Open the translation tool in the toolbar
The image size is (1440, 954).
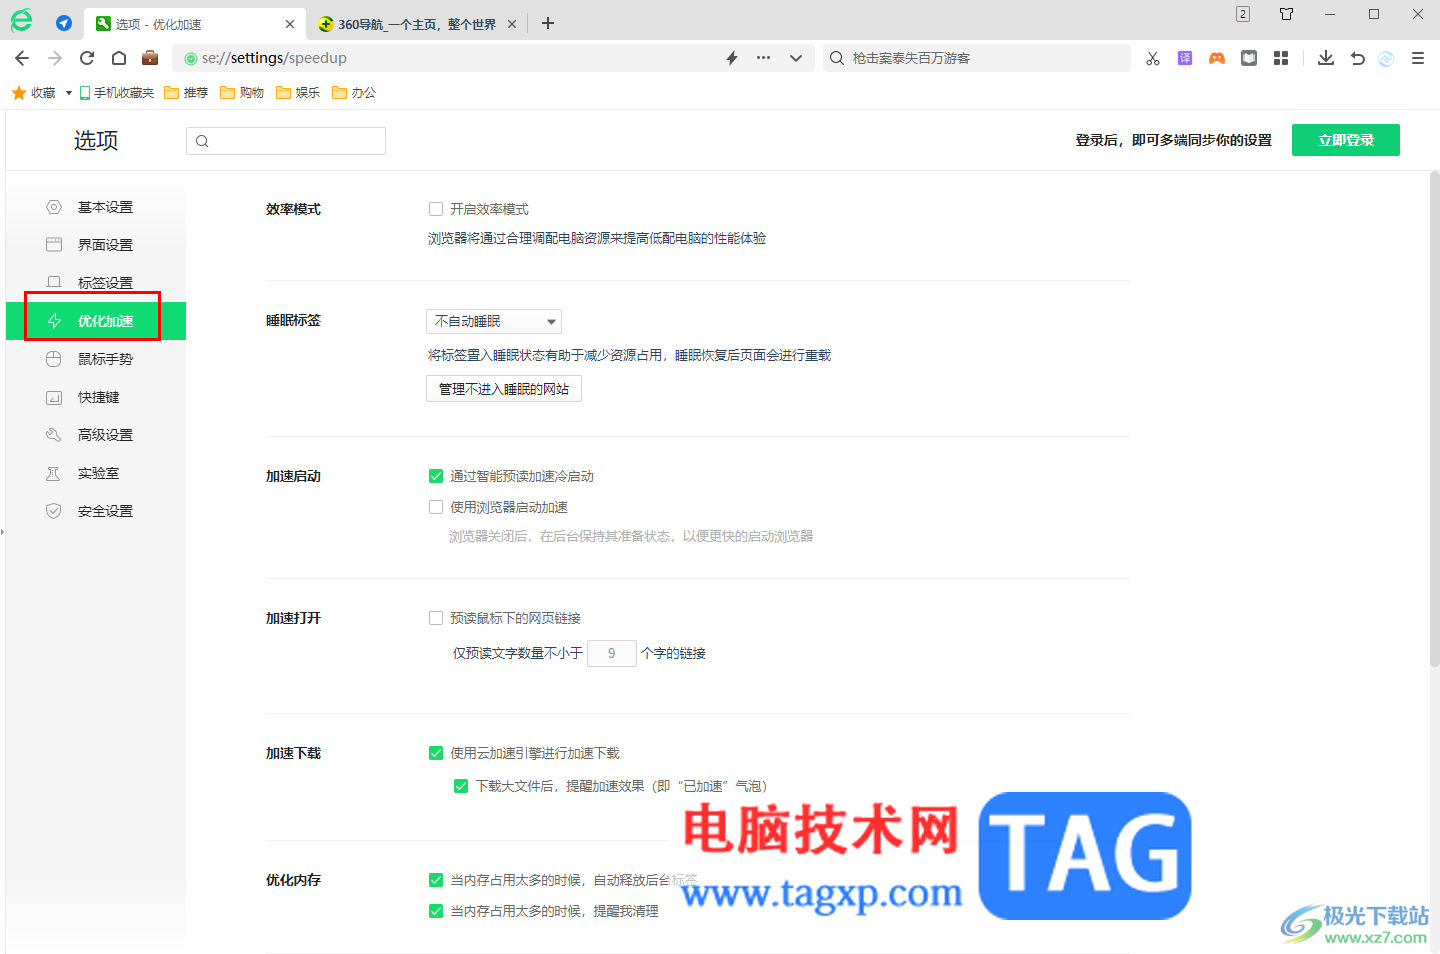[1184, 57]
